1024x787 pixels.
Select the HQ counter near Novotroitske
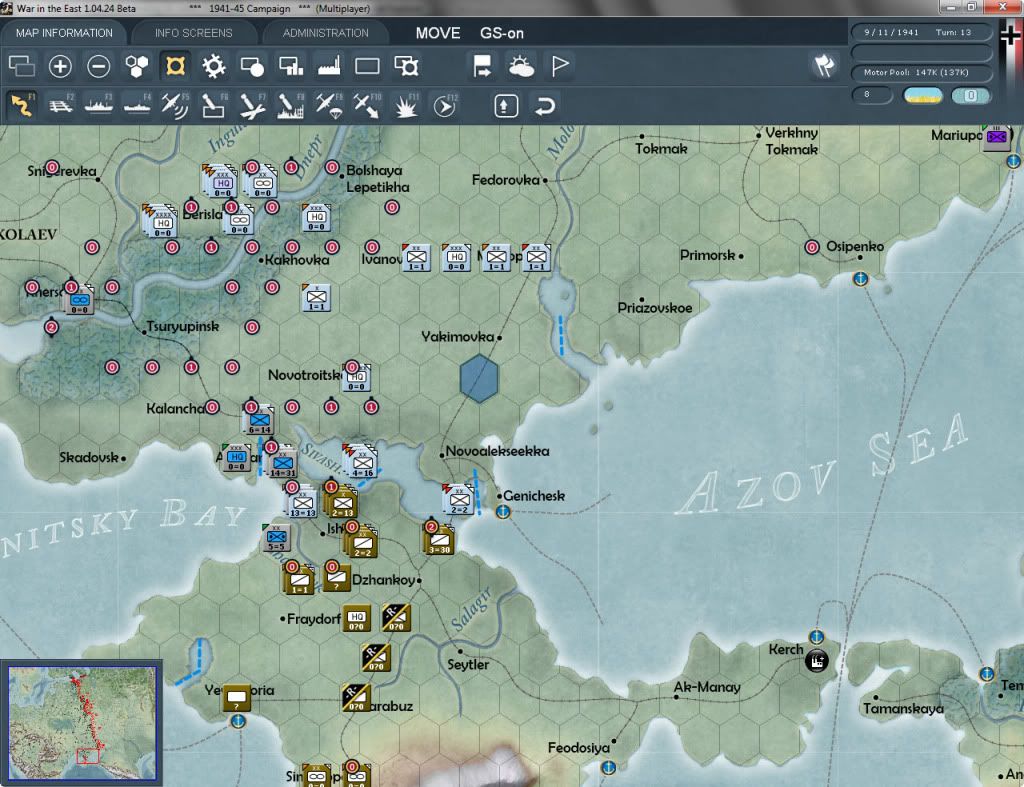(357, 379)
